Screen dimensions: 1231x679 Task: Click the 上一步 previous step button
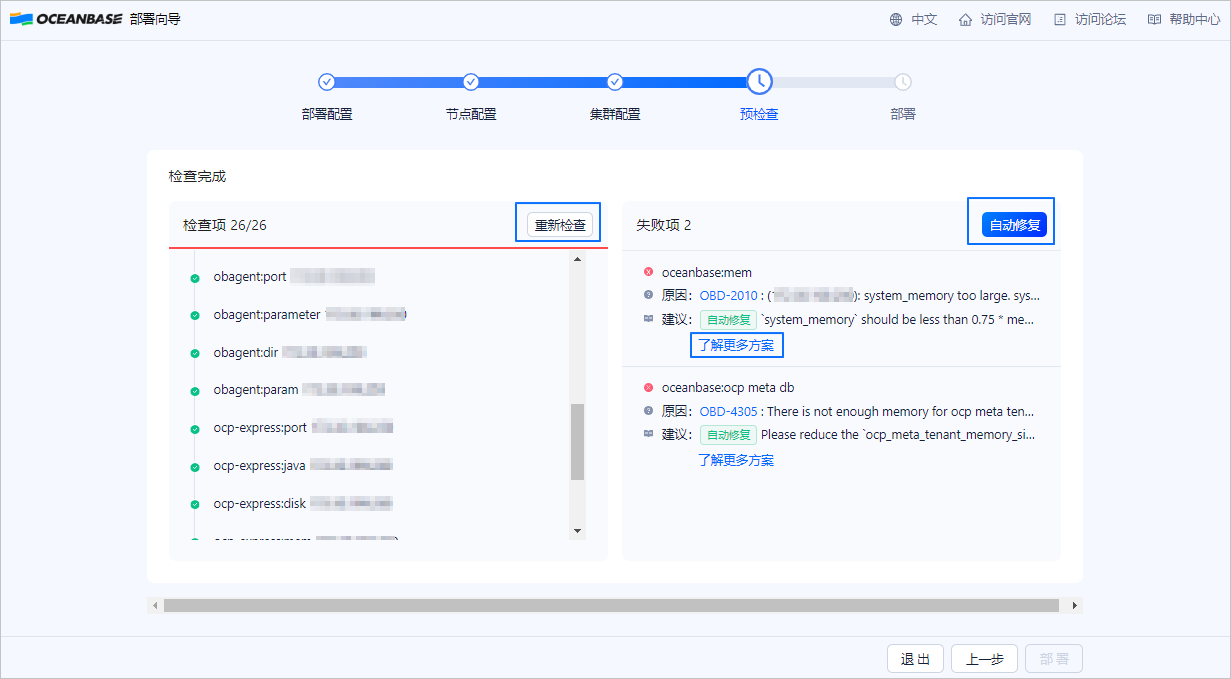pyautogui.click(x=984, y=659)
